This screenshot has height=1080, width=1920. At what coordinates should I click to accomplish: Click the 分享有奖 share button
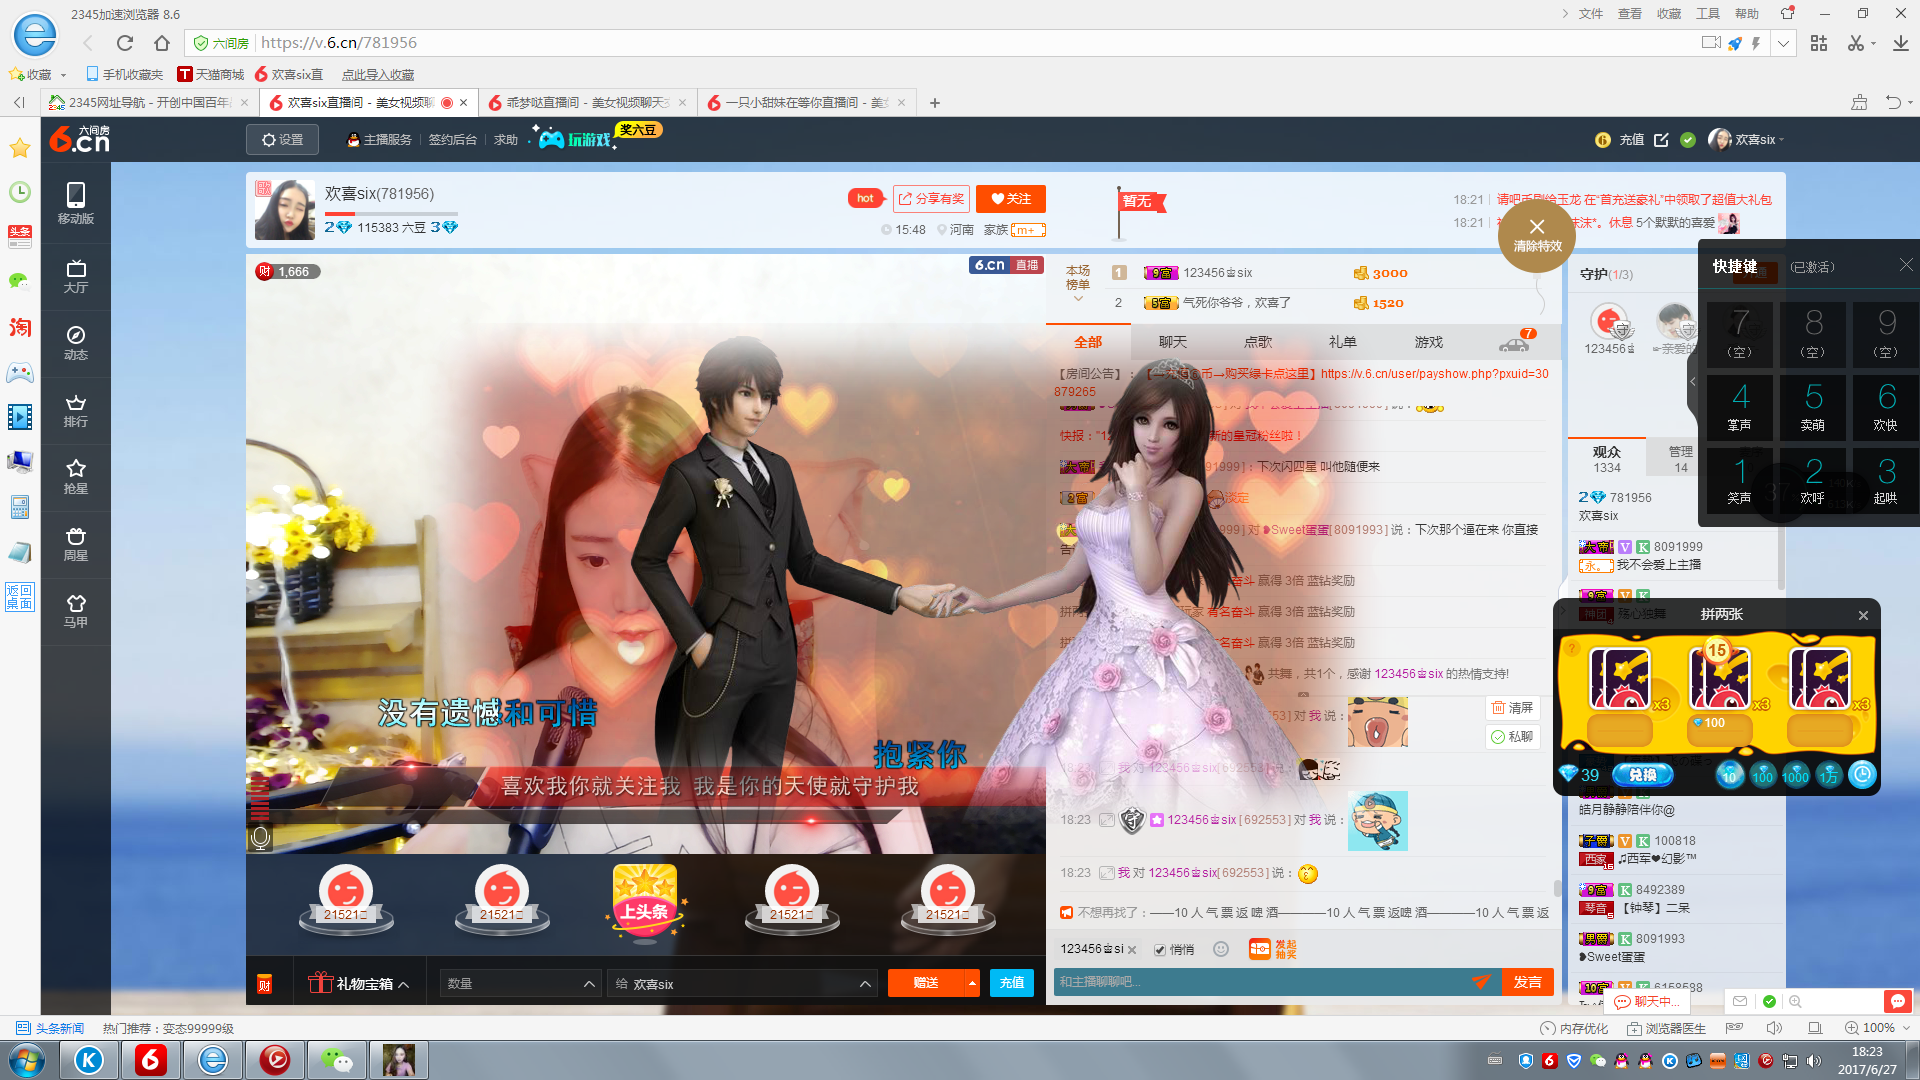931,199
